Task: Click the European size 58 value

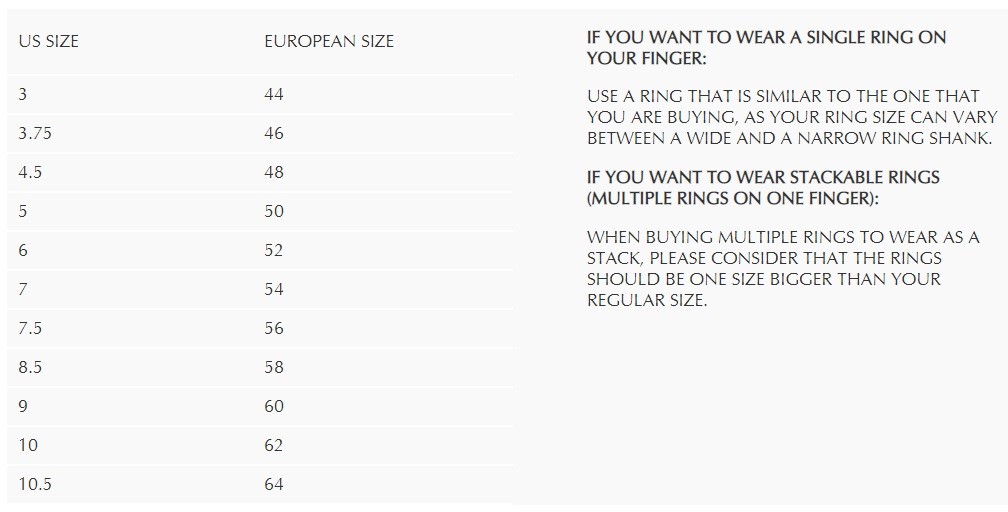Action: pos(274,367)
